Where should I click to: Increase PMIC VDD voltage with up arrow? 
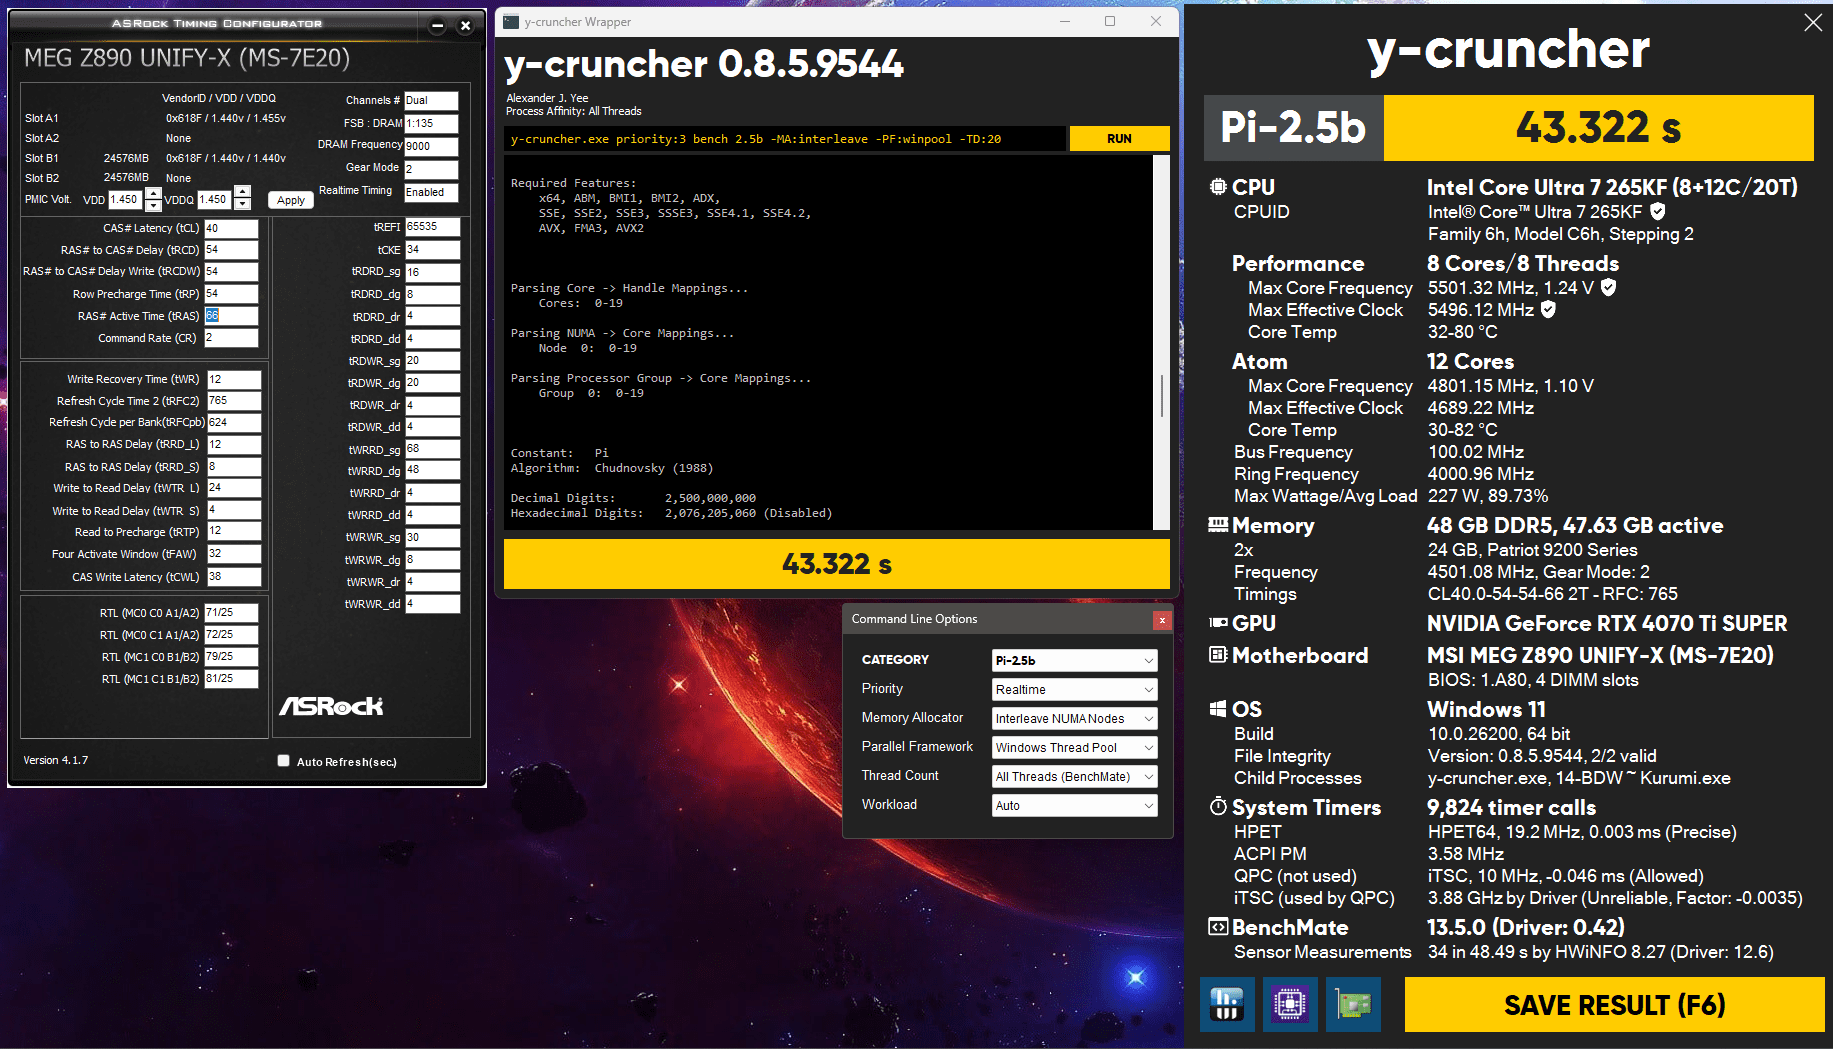point(153,193)
